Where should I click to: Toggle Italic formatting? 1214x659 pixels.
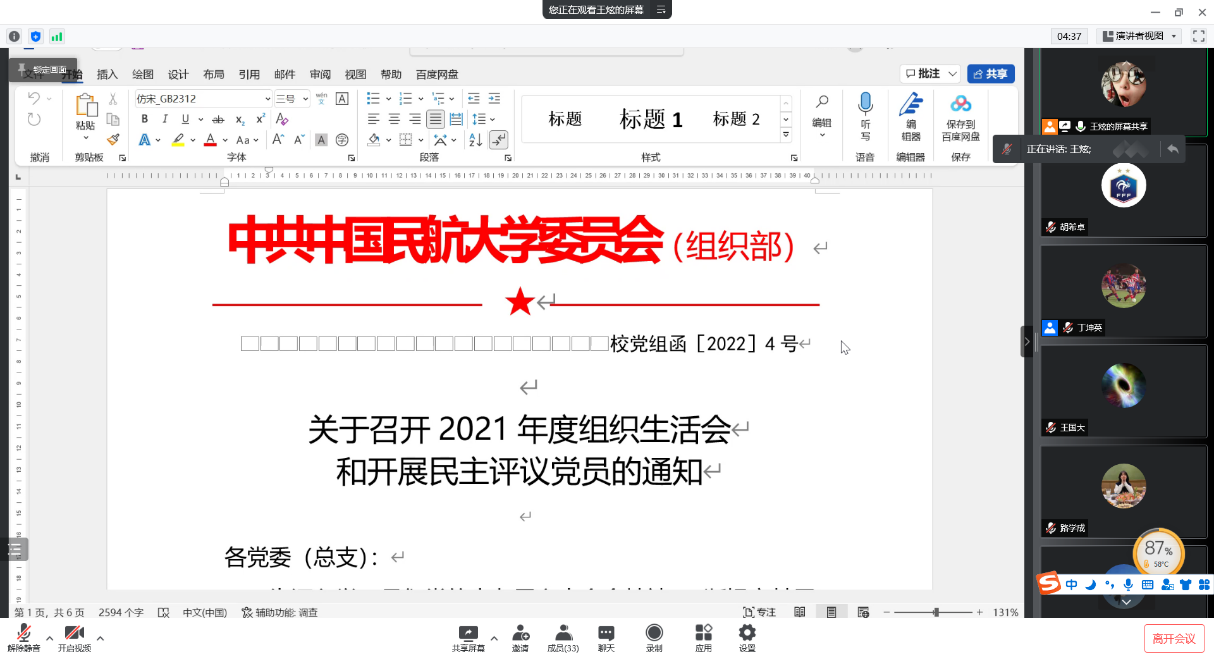162,119
